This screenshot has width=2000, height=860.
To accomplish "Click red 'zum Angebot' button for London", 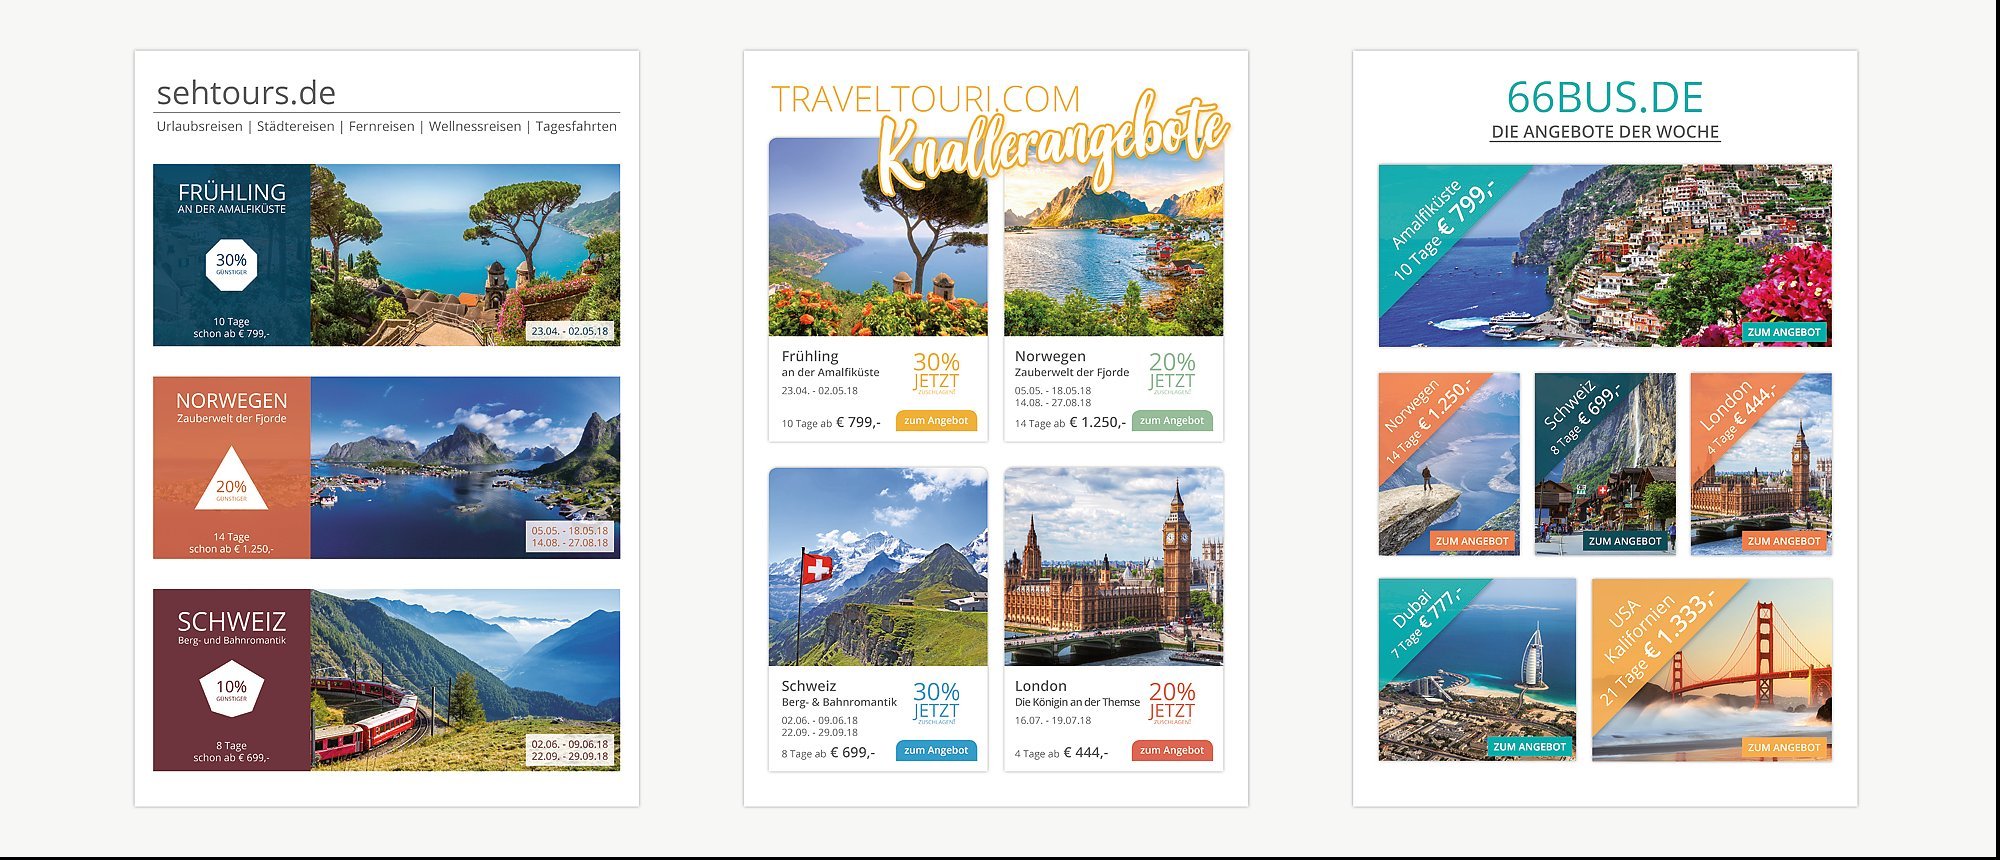I will click(1172, 751).
